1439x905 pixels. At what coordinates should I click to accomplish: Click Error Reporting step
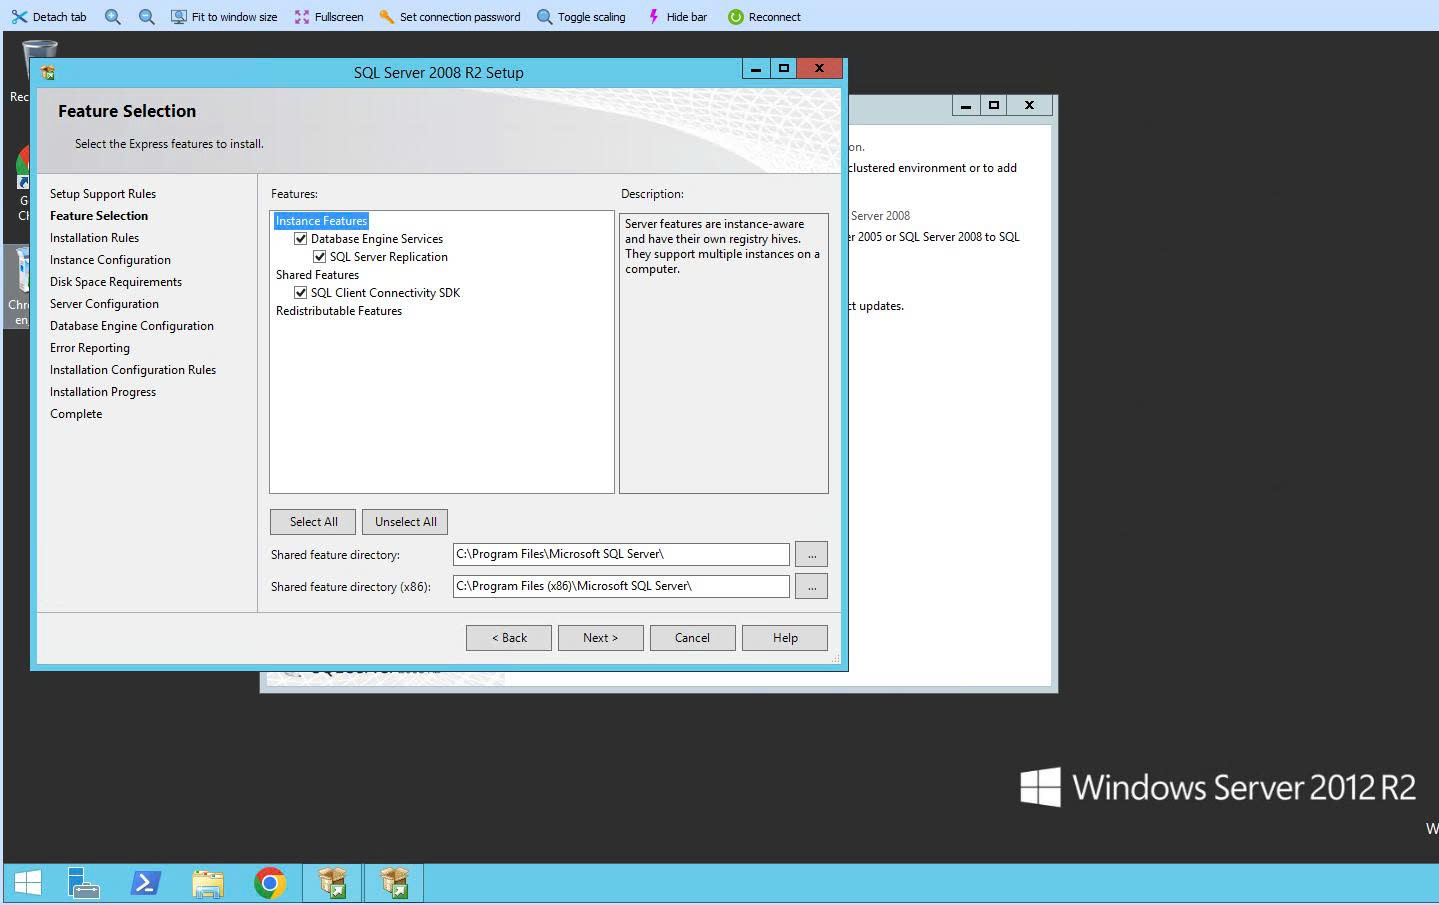[x=90, y=348]
